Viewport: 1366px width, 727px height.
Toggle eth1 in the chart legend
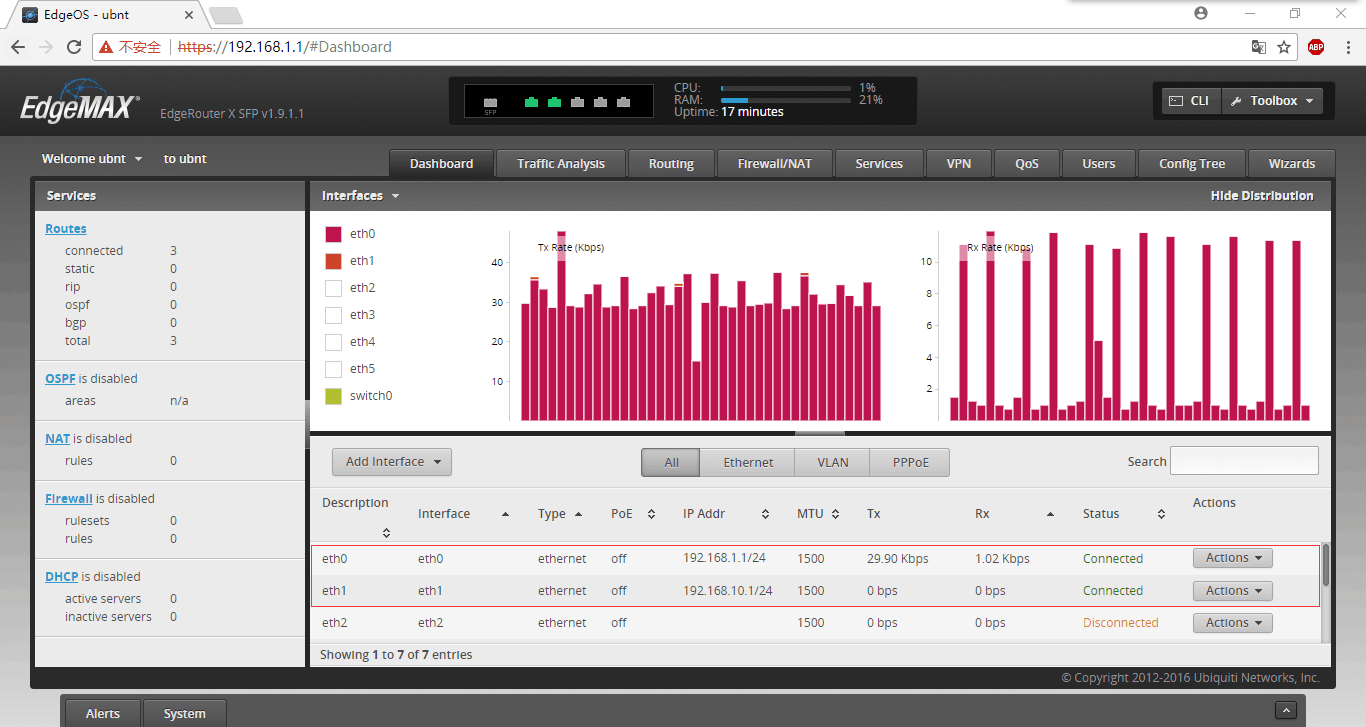point(334,261)
